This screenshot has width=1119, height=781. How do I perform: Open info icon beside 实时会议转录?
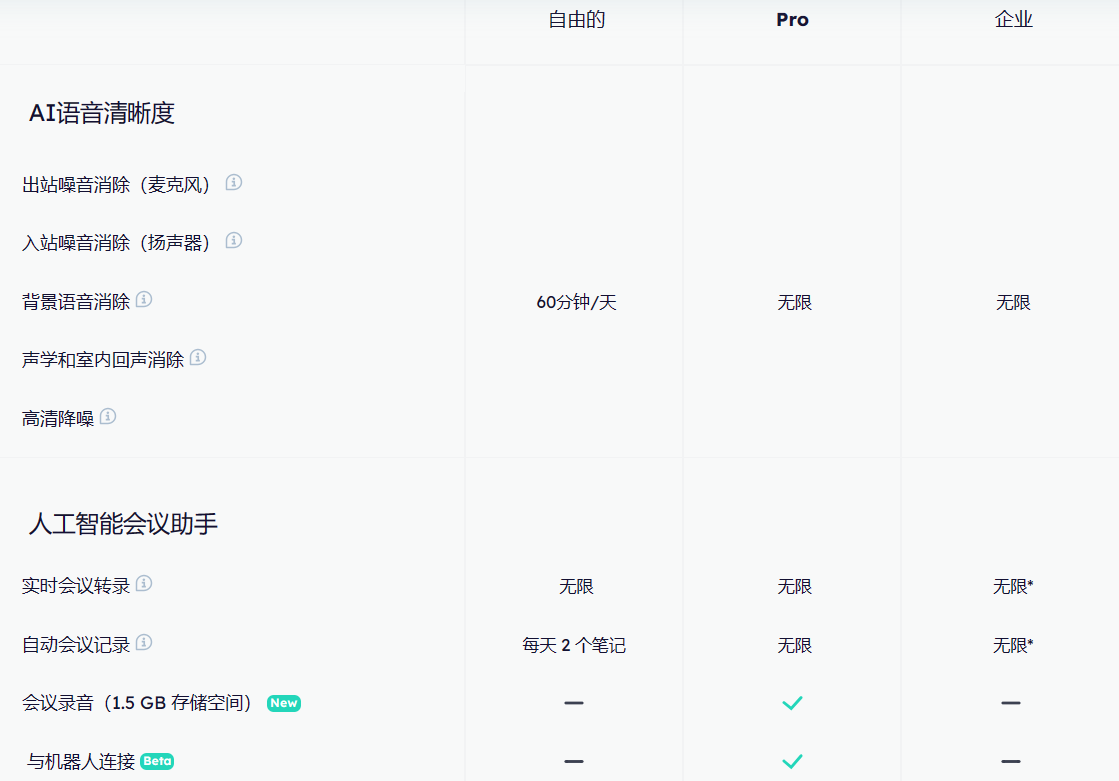[144, 584]
